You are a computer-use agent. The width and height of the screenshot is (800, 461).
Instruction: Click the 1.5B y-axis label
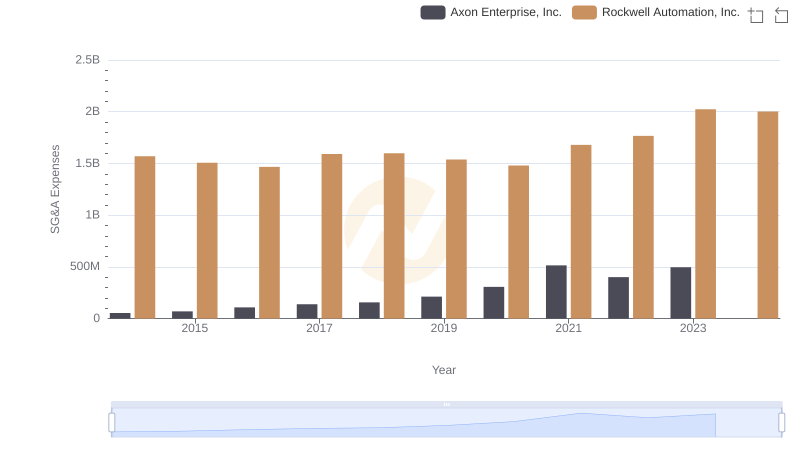(88, 163)
